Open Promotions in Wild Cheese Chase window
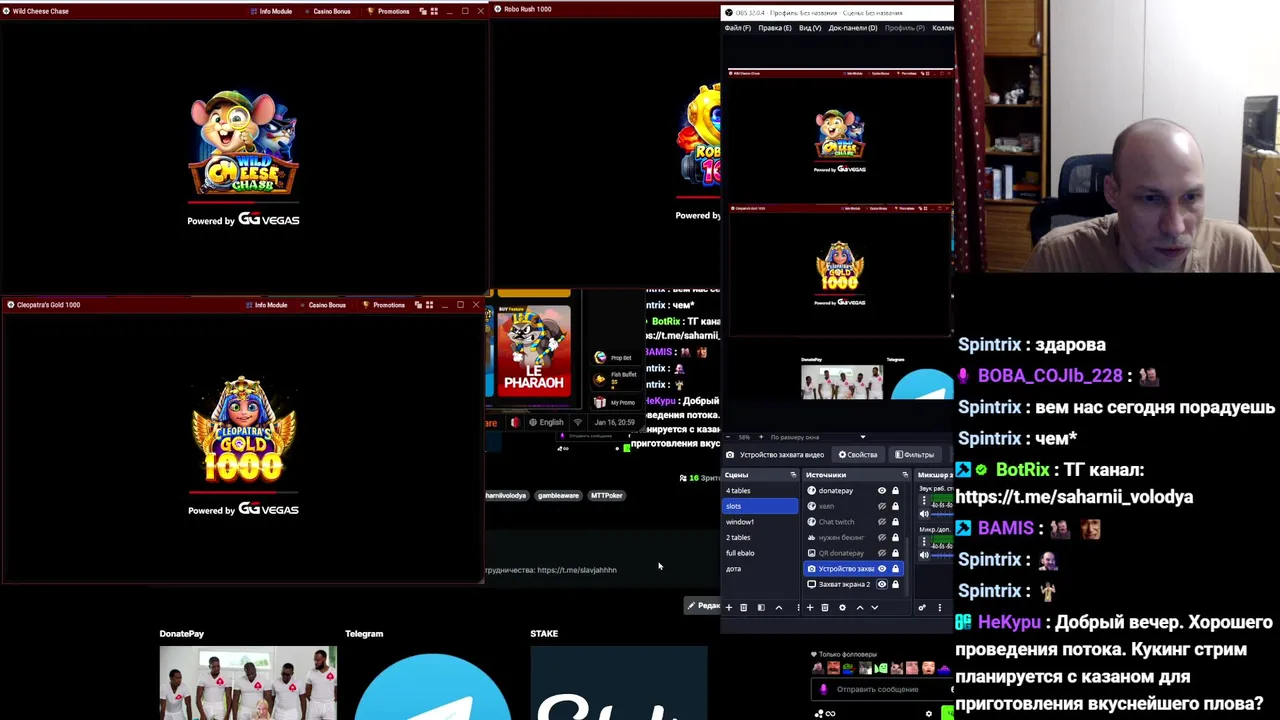This screenshot has height=720, width=1280. click(x=388, y=11)
